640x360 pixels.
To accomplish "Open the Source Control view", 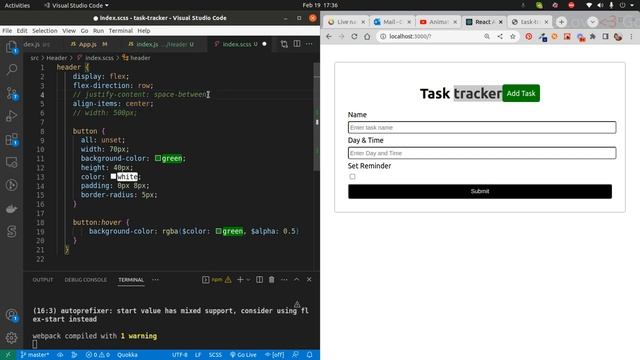I will (11, 93).
